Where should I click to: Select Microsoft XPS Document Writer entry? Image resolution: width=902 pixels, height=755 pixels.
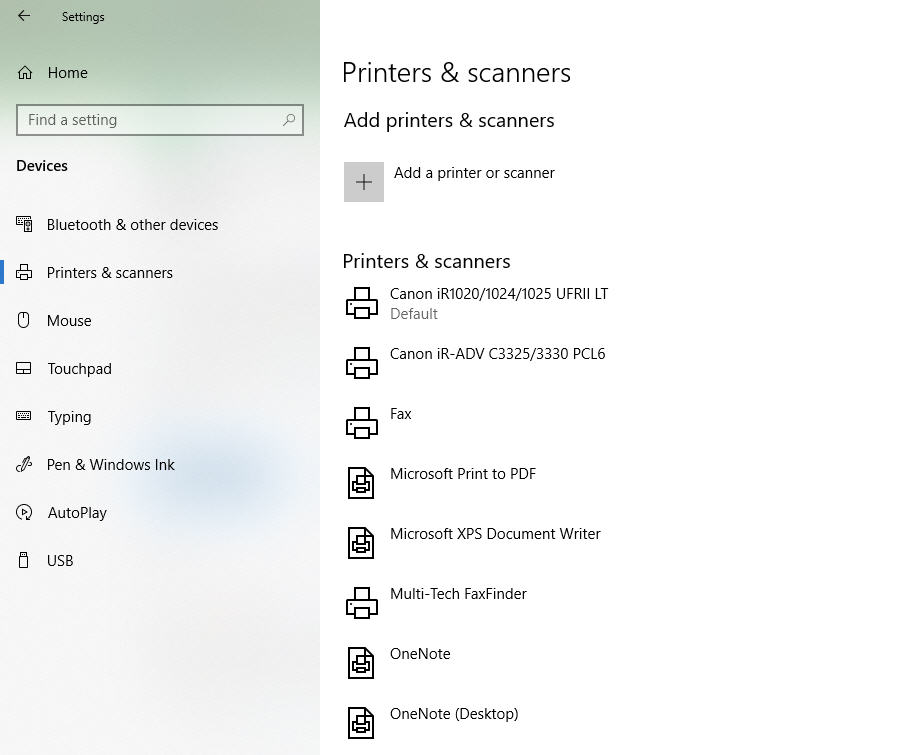pos(495,533)
